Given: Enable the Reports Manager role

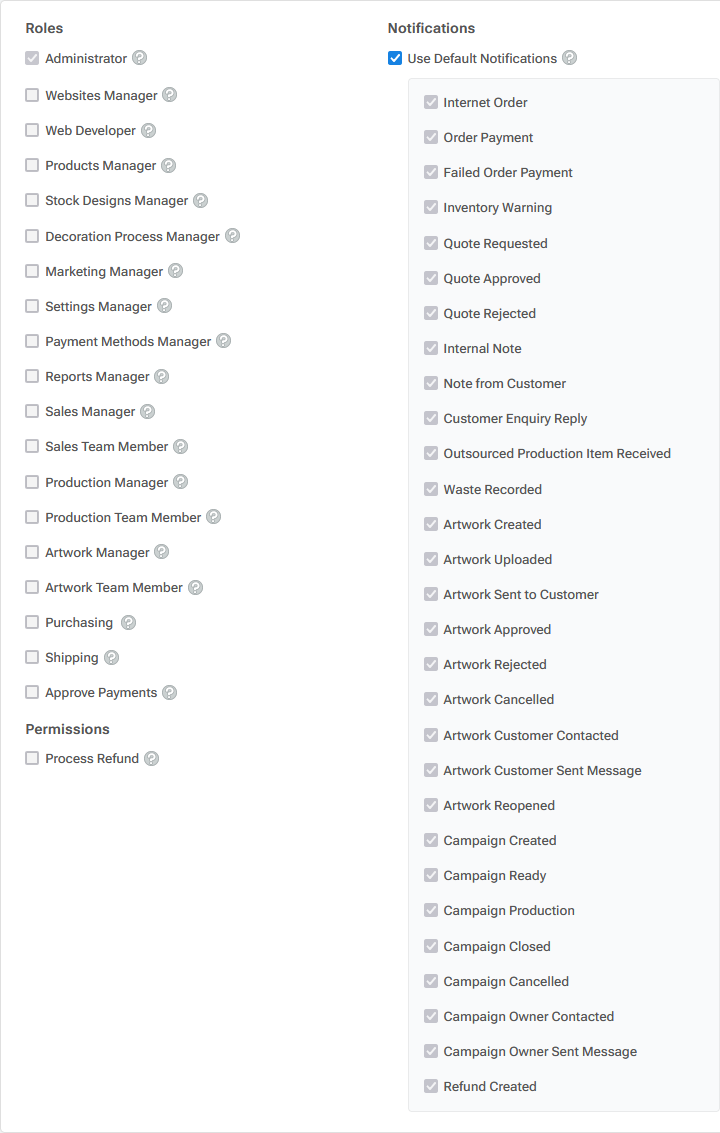Looking at the screenshot, I should pos(31,376).
